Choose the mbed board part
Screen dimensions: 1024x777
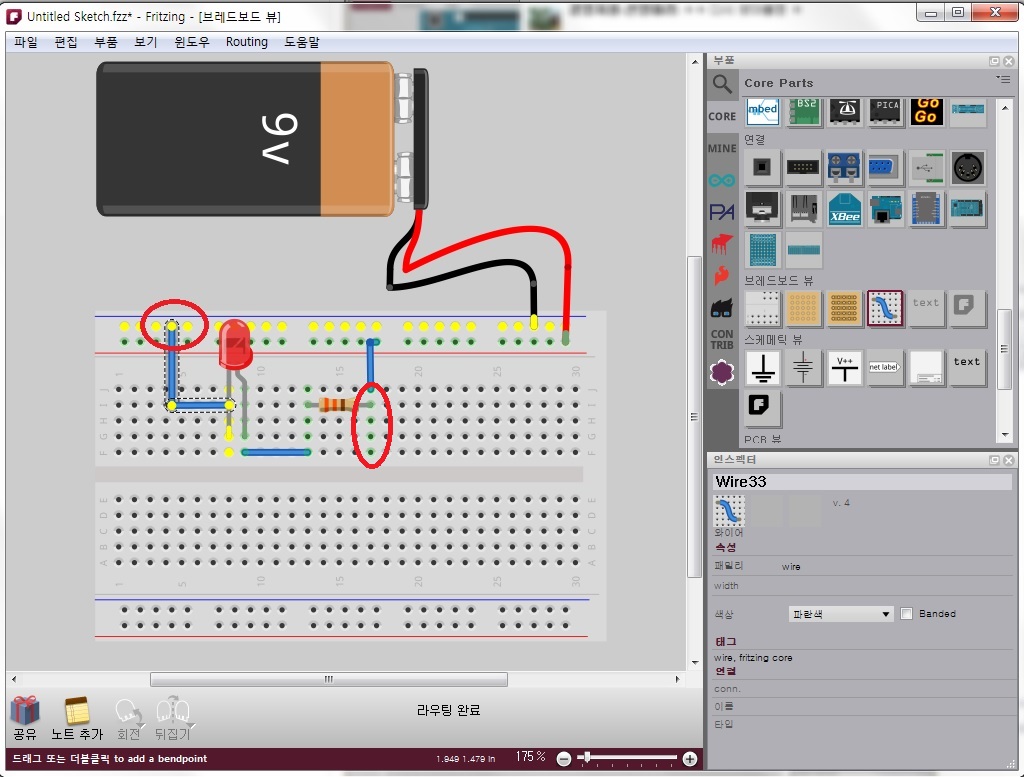763,111
